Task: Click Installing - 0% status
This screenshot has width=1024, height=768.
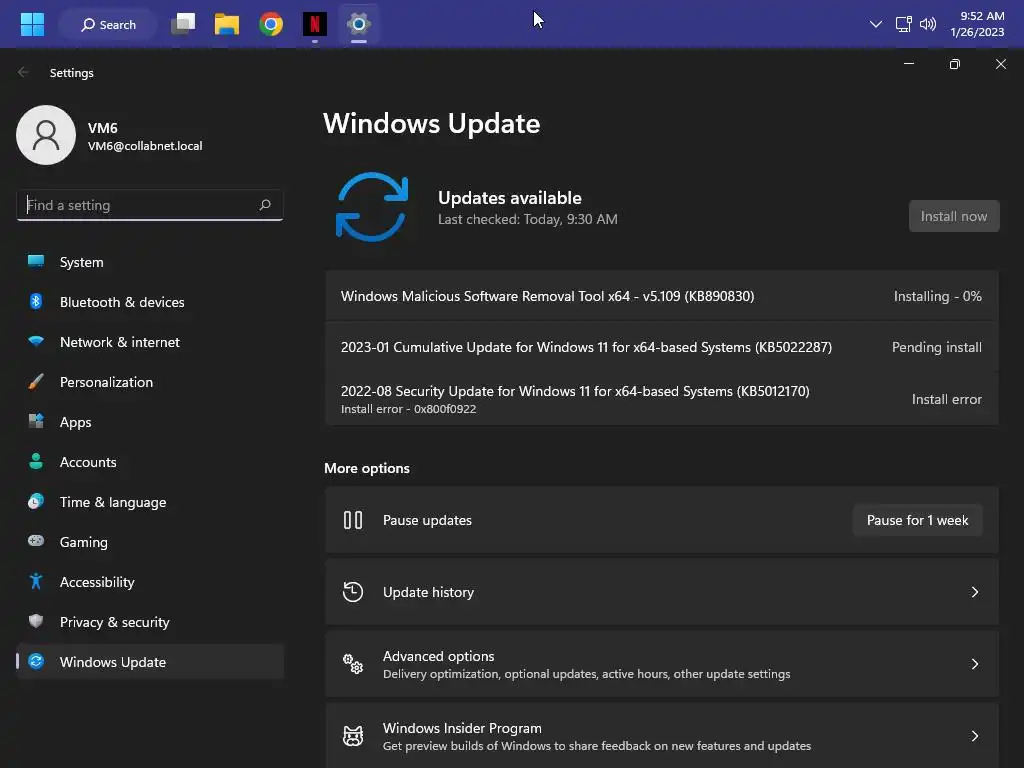Action: 937,296
